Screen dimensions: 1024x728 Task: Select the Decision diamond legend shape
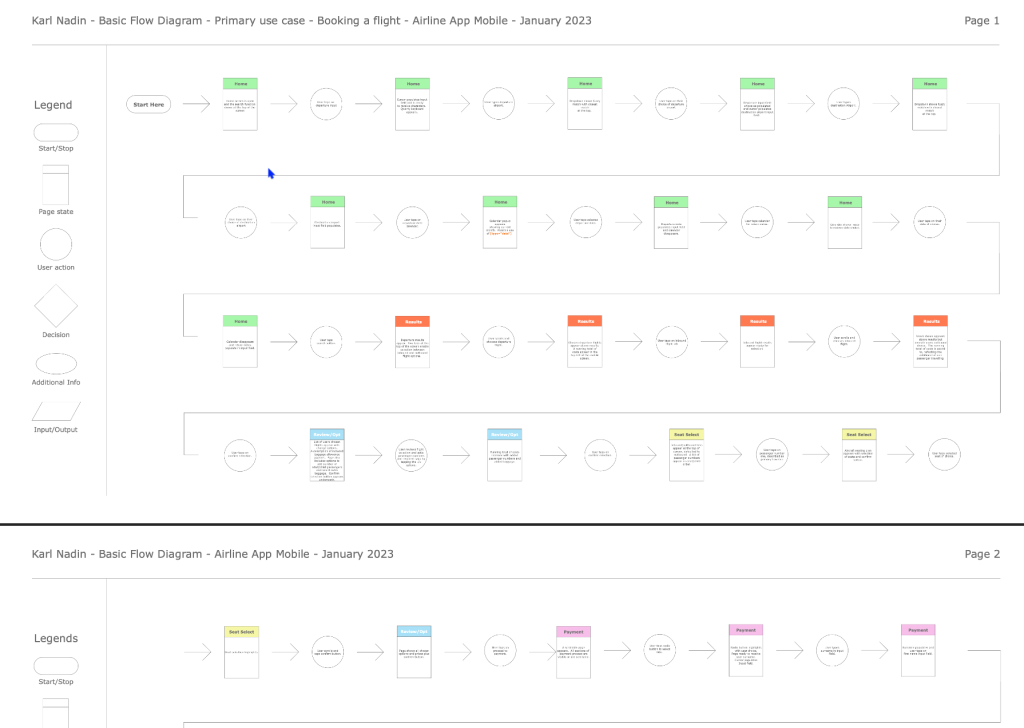[56, 305]
